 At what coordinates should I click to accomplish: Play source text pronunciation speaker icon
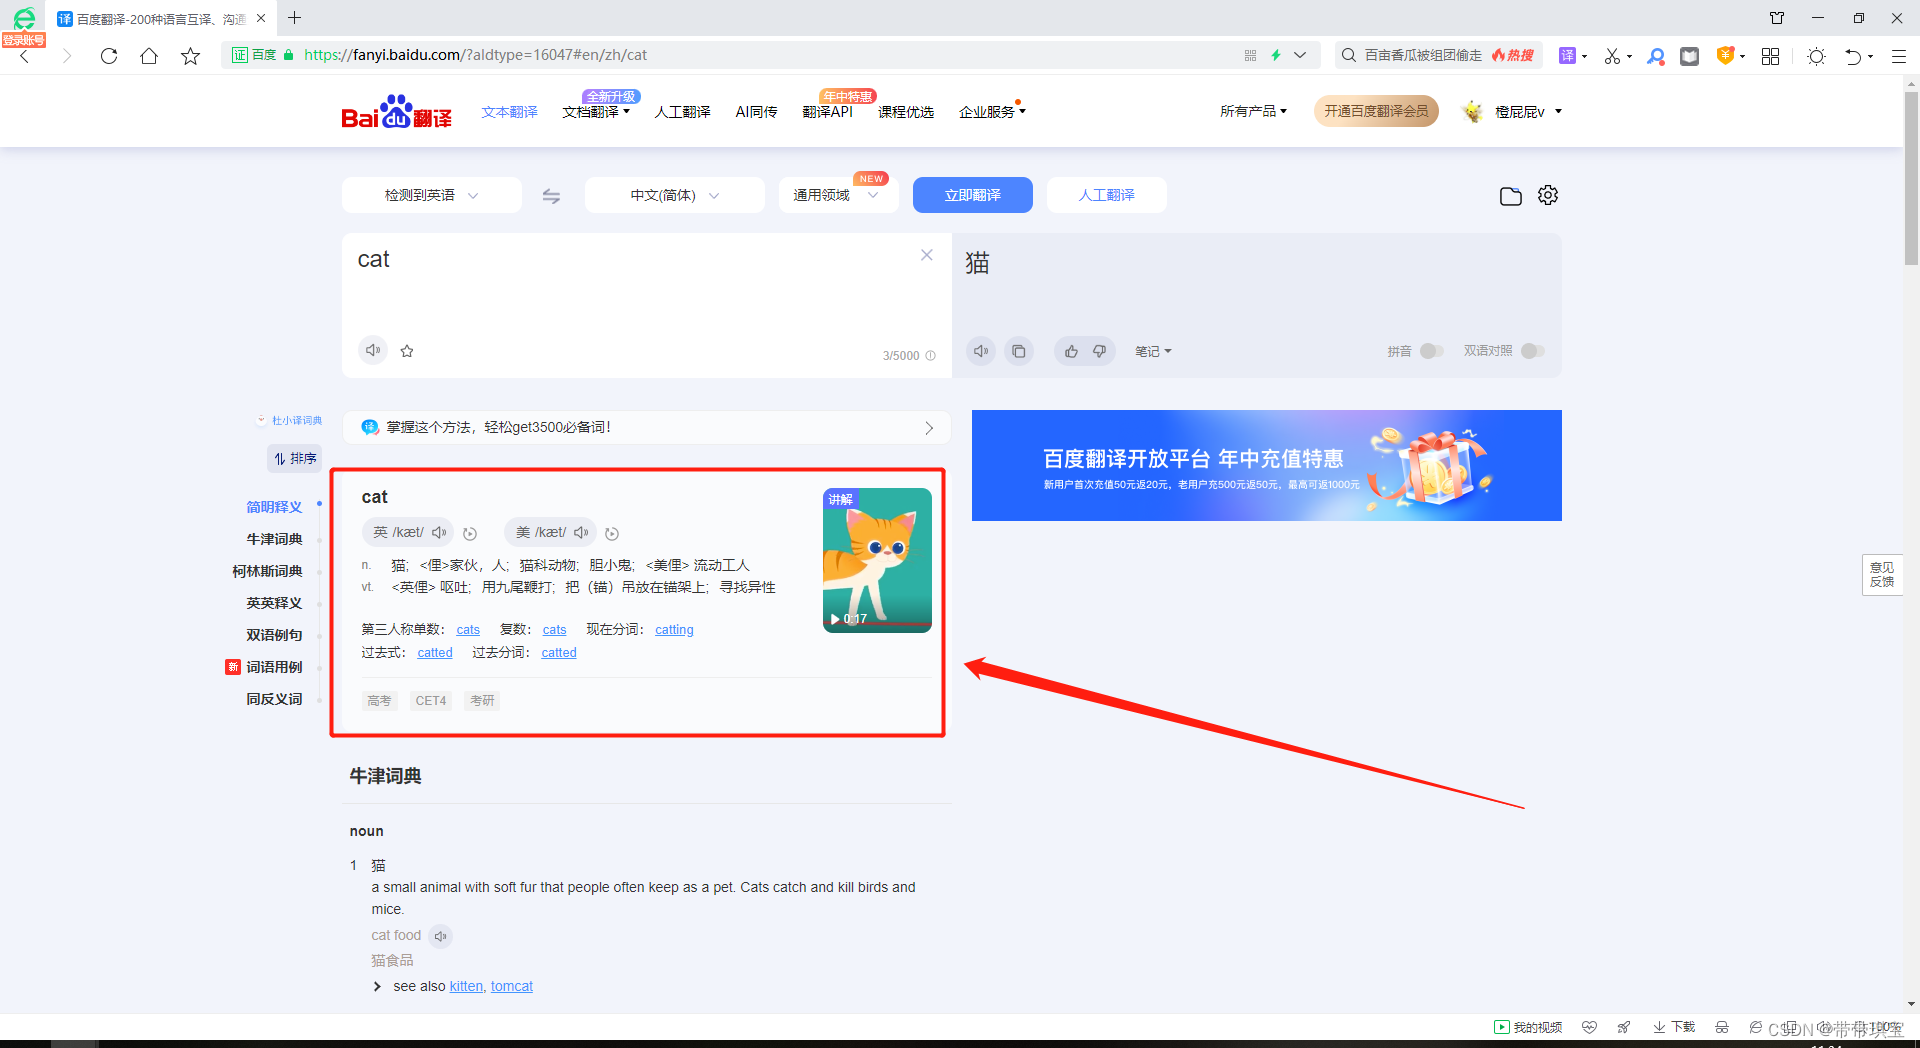coord(373,350)
